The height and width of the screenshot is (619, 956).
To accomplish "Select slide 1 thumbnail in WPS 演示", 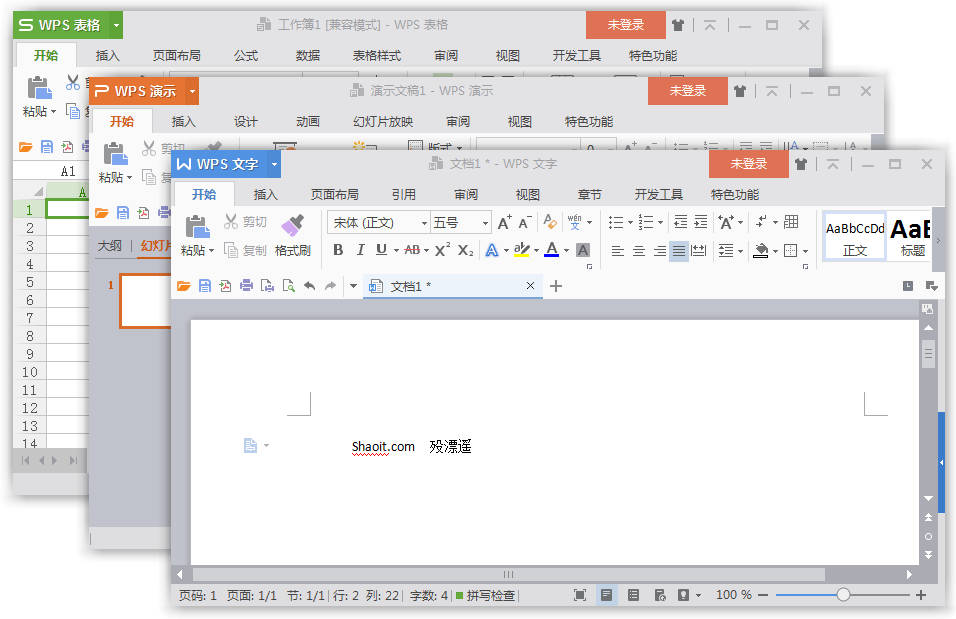I will [146, 301].
